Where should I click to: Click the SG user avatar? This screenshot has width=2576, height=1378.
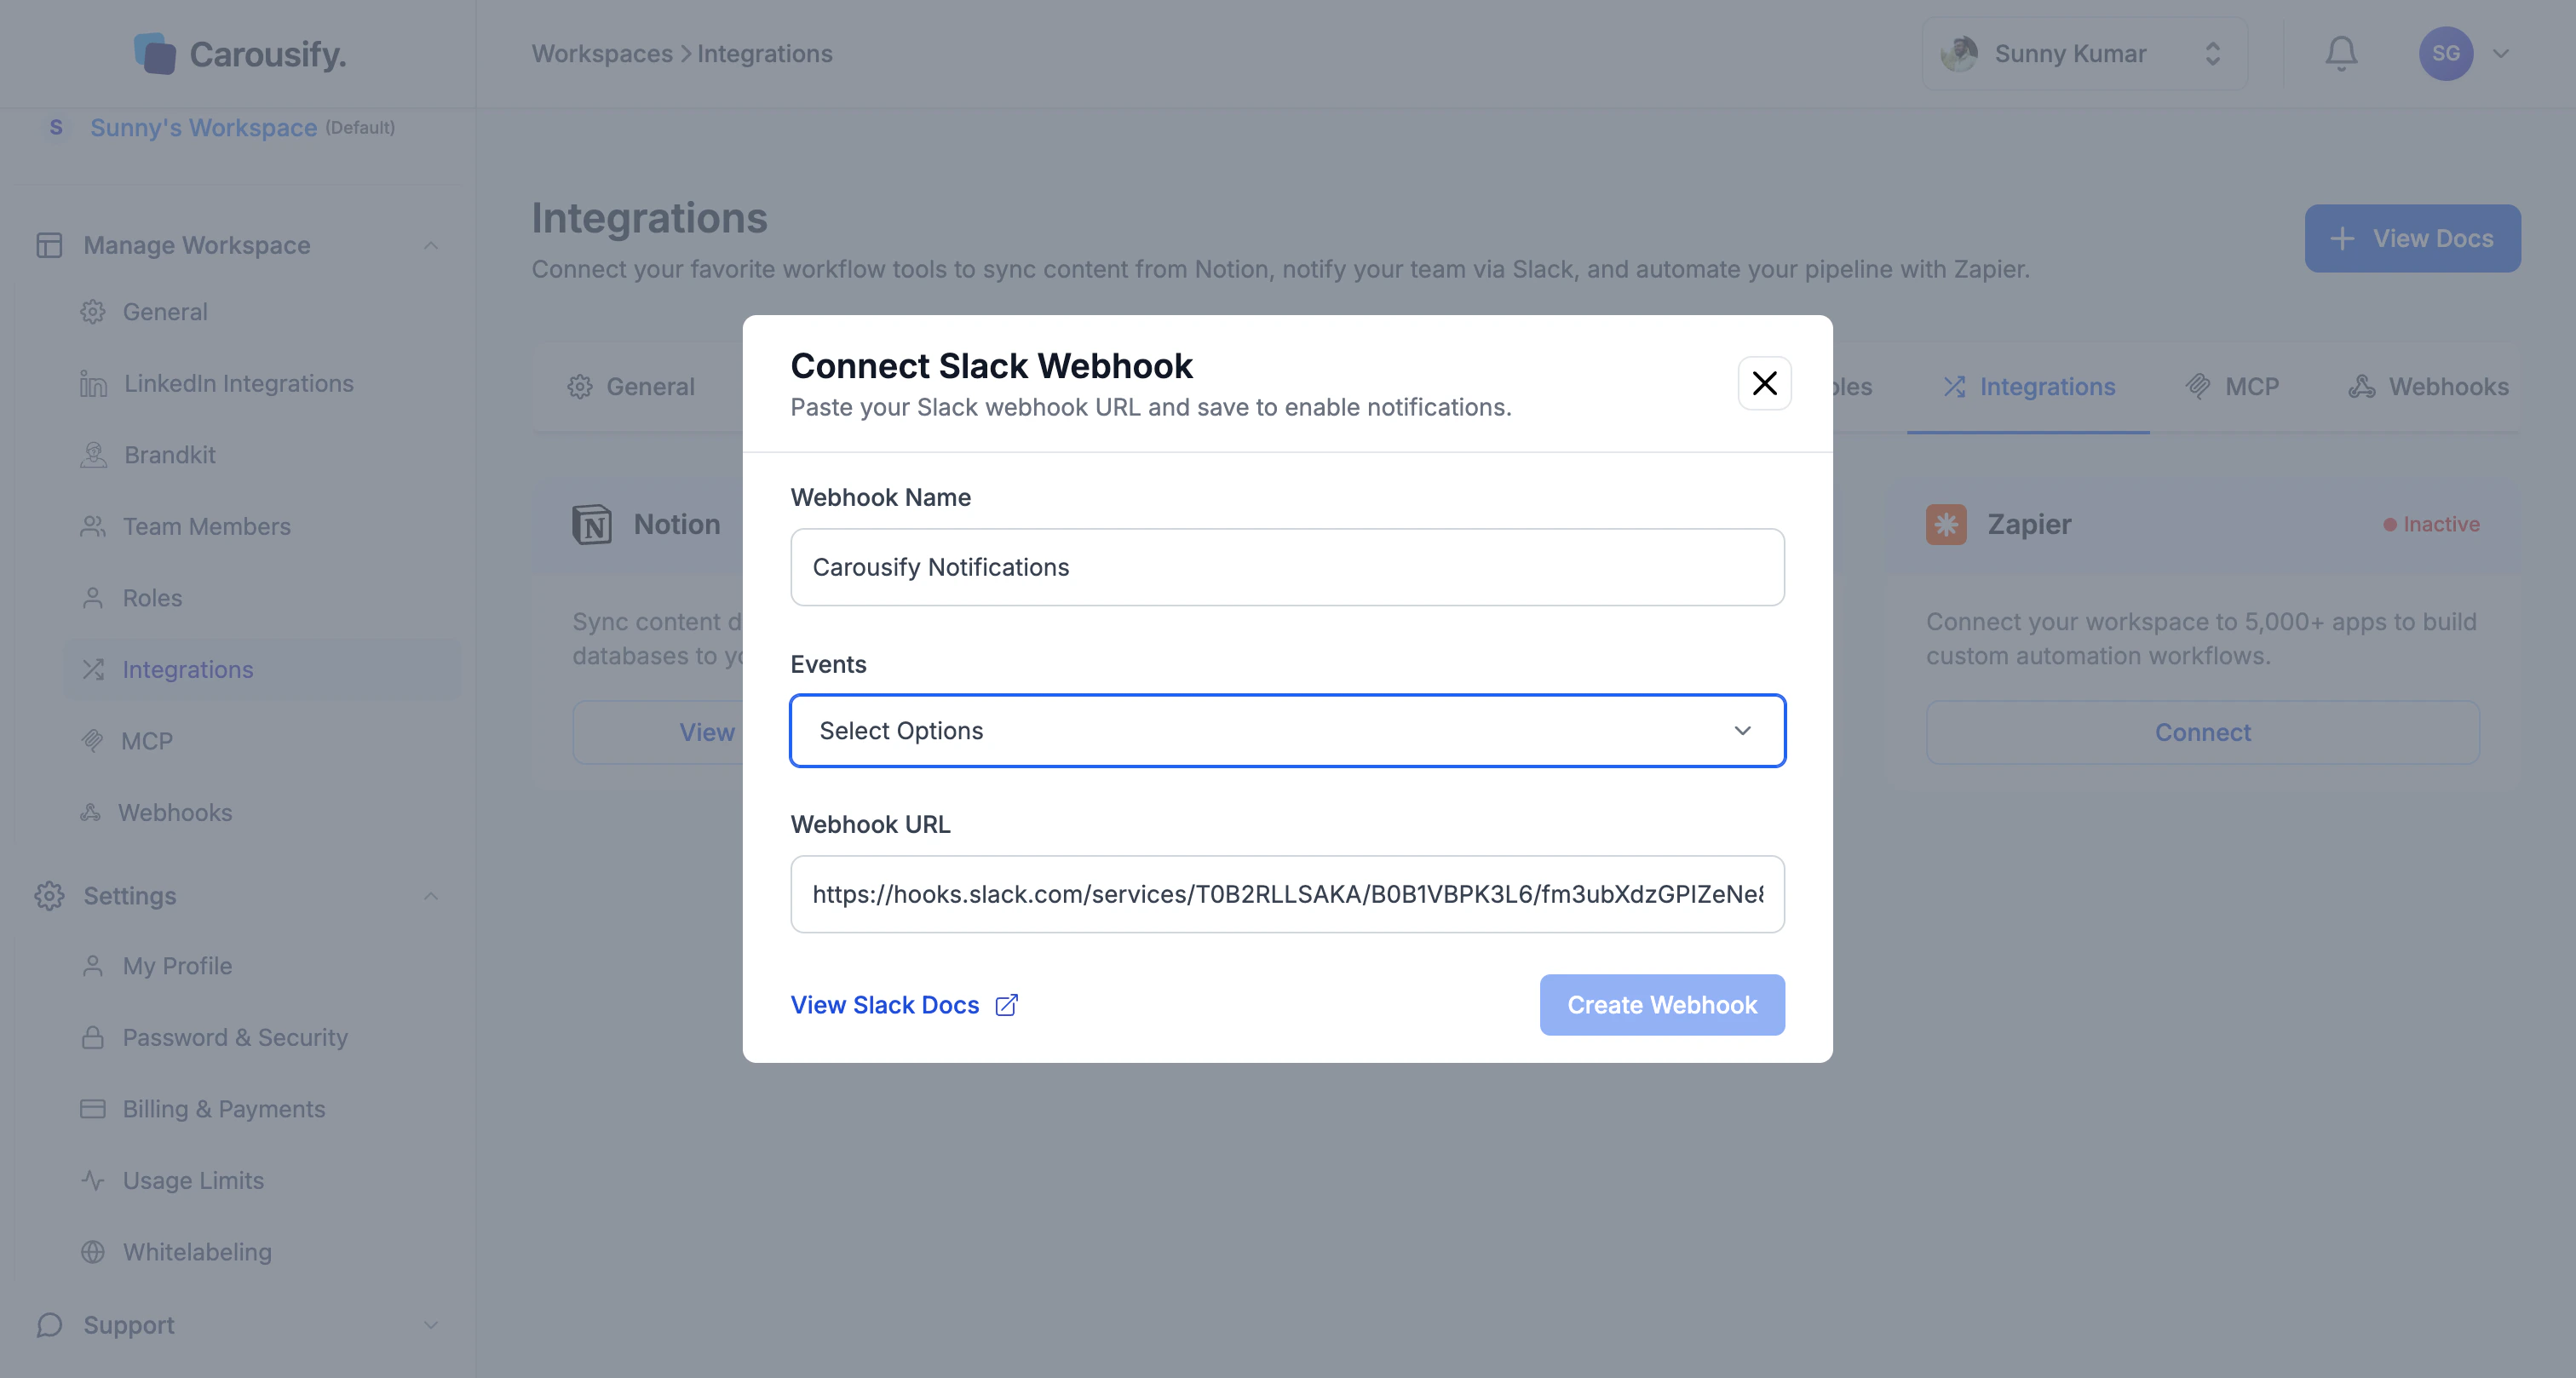pyautogui.click(x=2445, y=54)
